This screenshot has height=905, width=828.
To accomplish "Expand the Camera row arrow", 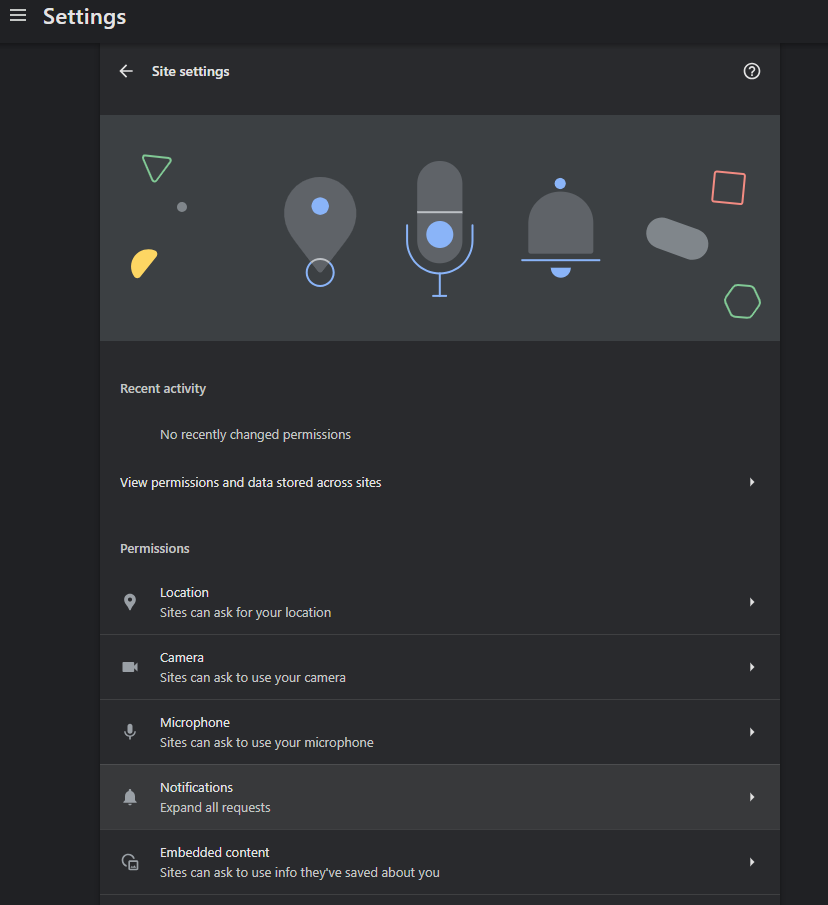I will pos(752,667).
